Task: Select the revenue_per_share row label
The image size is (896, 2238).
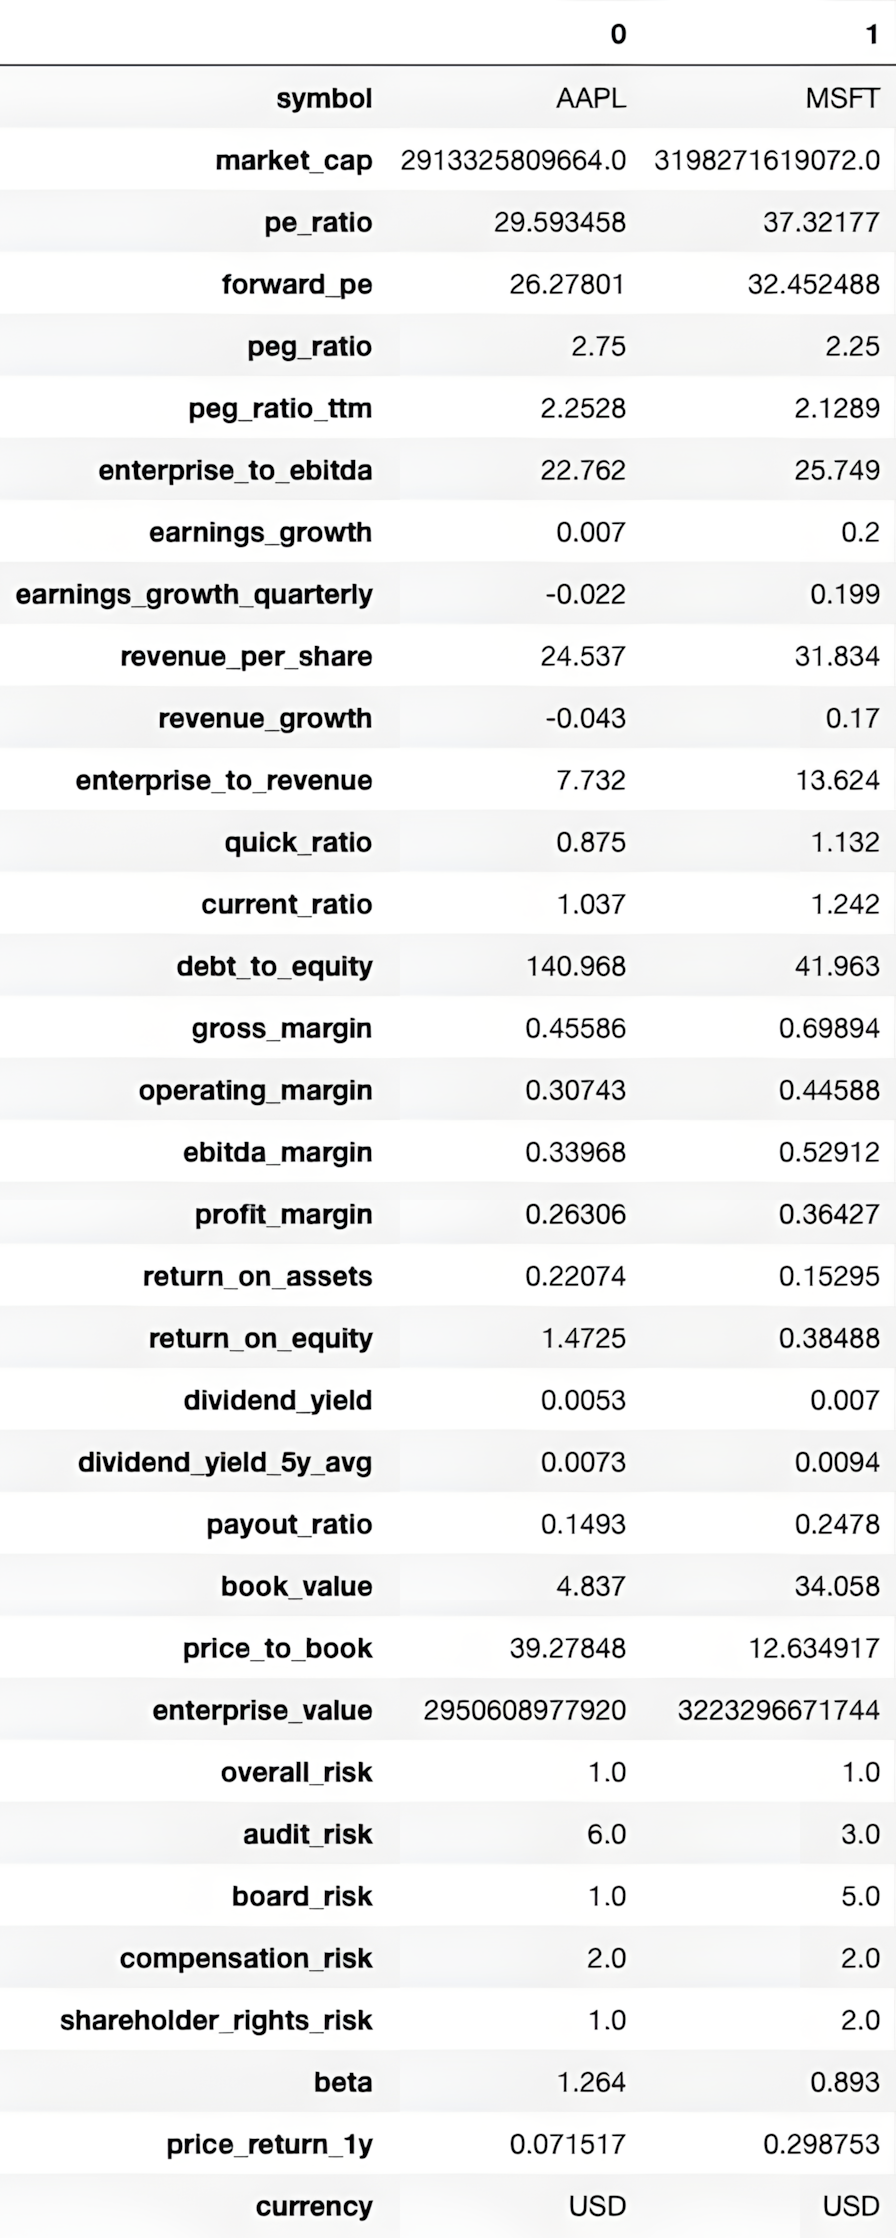Action: pos(246,657)
